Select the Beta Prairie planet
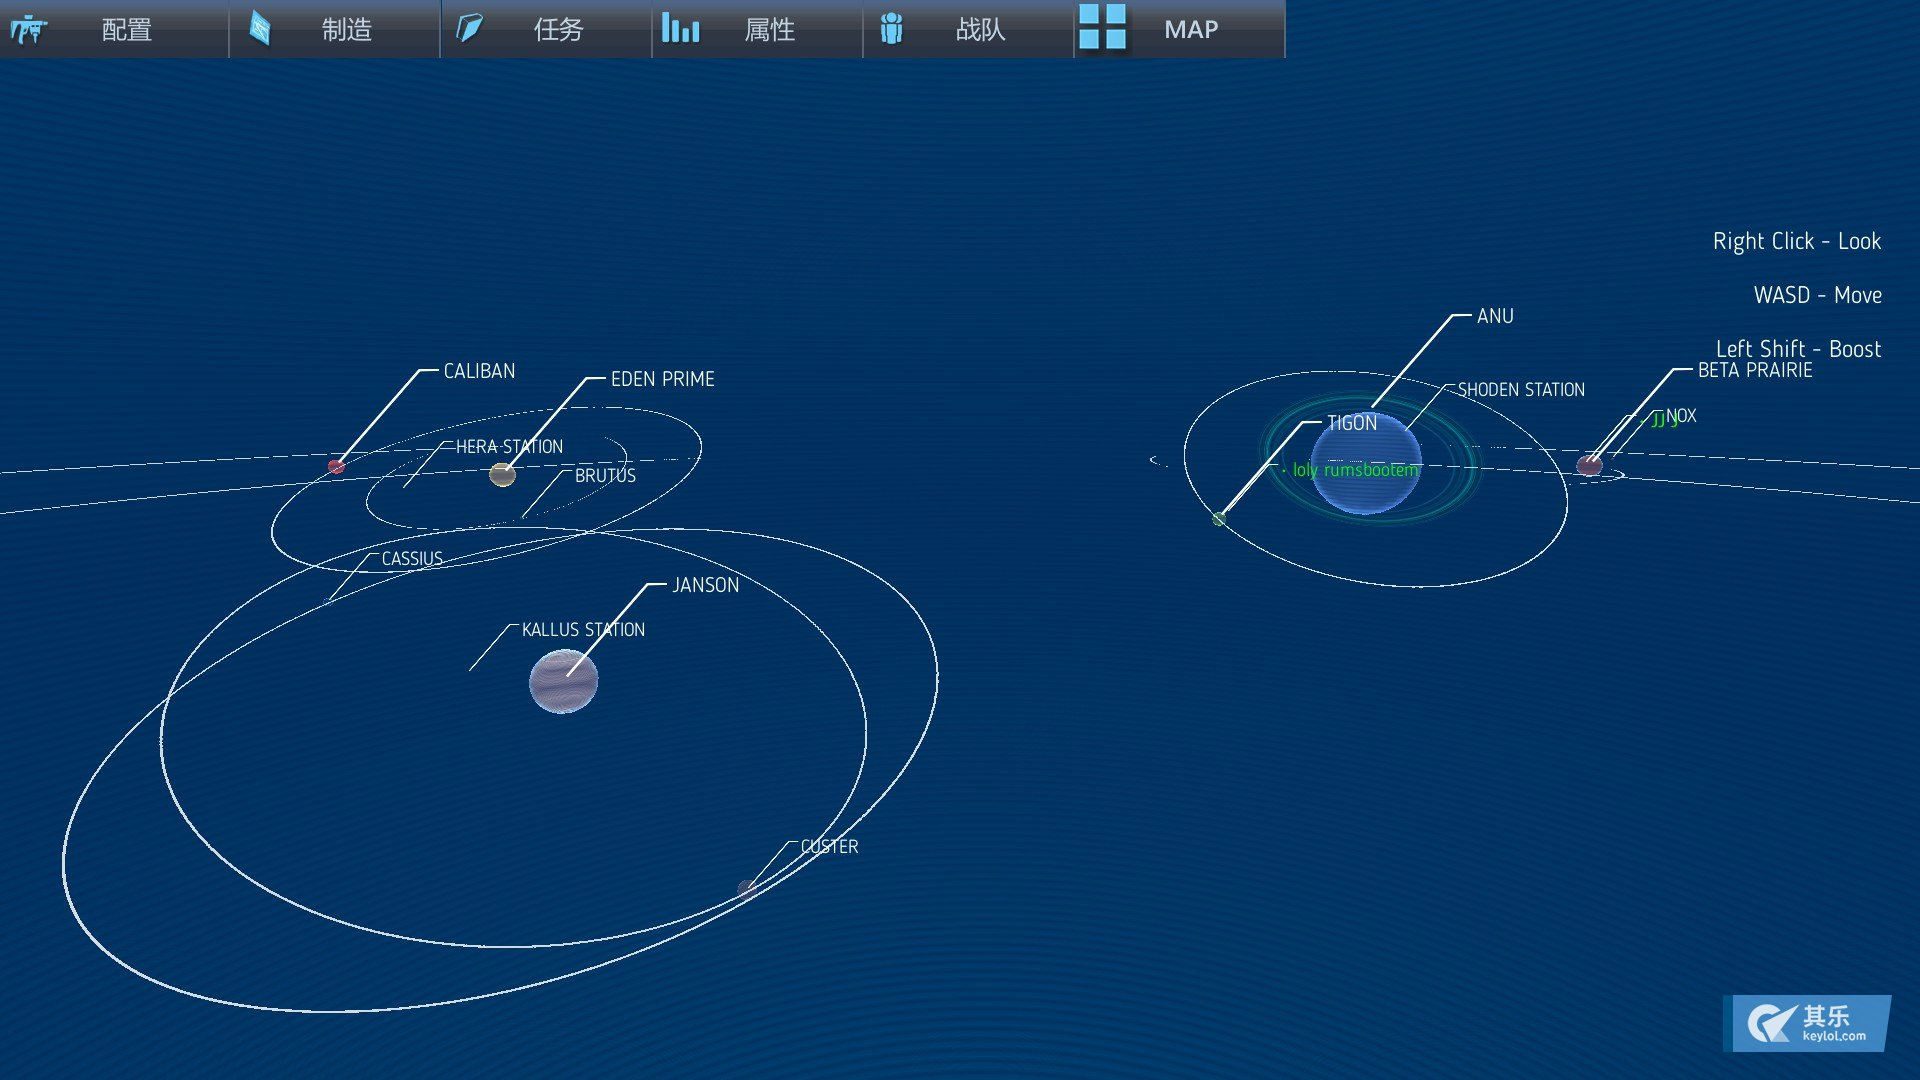Viewport: 1920px width, 1080px height. point(1589,465)
